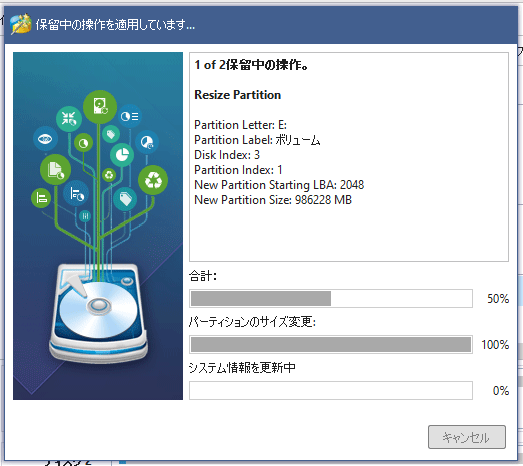This screenshot has height=466, width=523.
Task: Click the green hard-drive circle at tree top
Action: click(100, 107)
